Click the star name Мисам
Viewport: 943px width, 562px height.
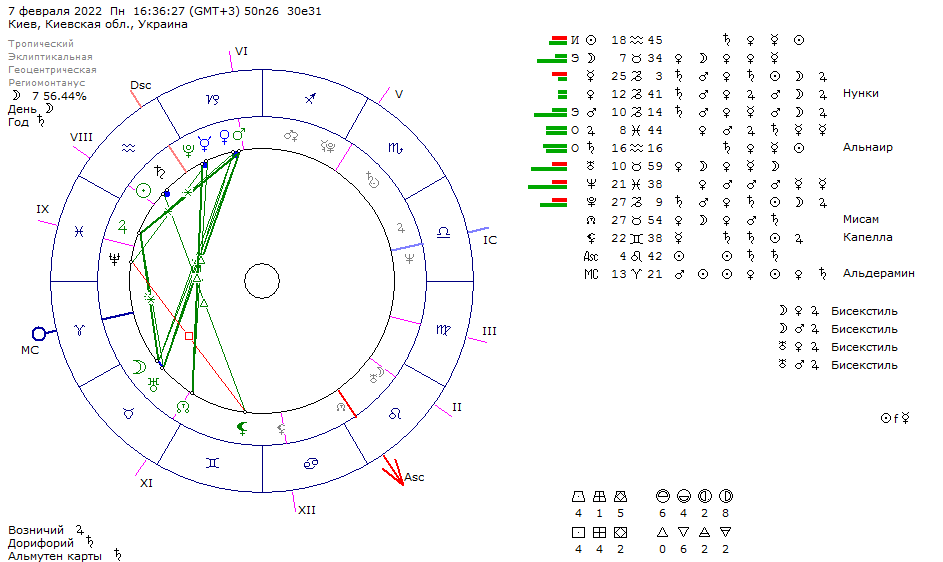(861, 220)
